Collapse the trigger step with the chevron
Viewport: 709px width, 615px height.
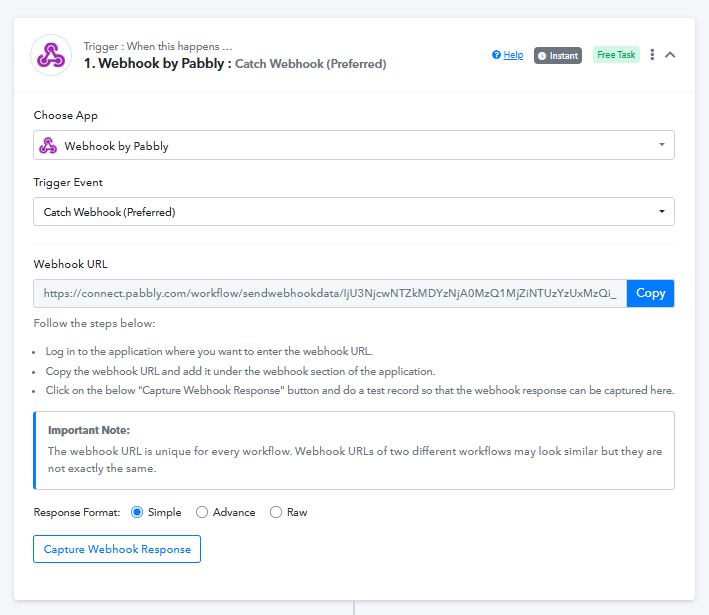(x=670, y=55)
